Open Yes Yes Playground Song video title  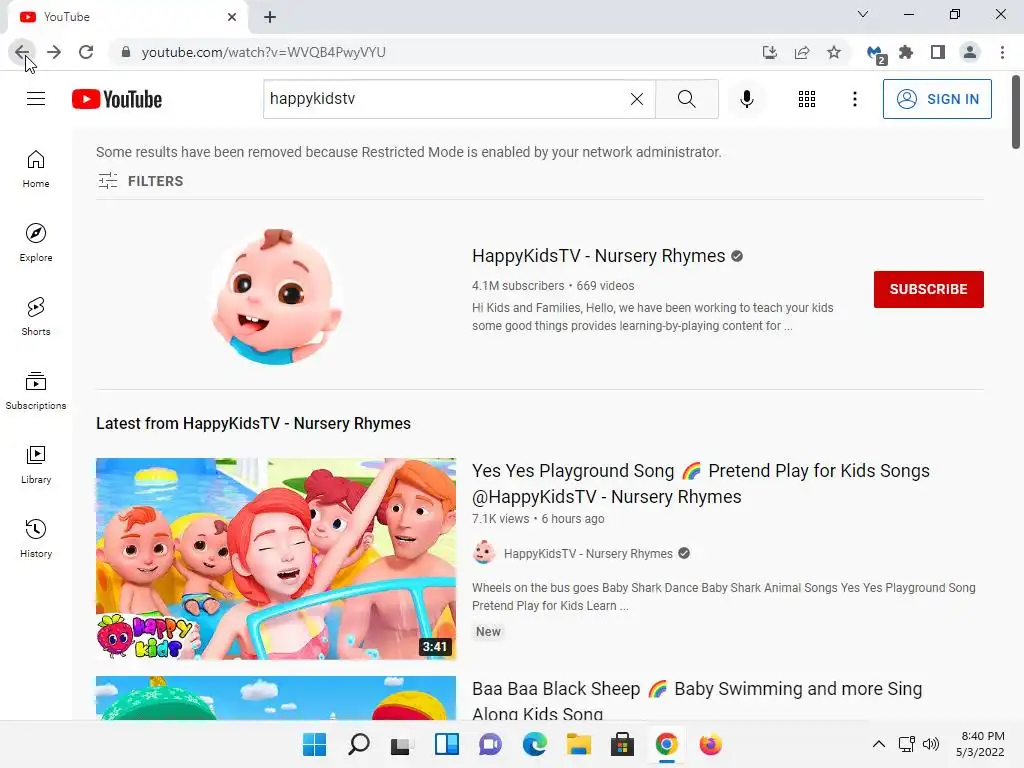coord(700,483)
